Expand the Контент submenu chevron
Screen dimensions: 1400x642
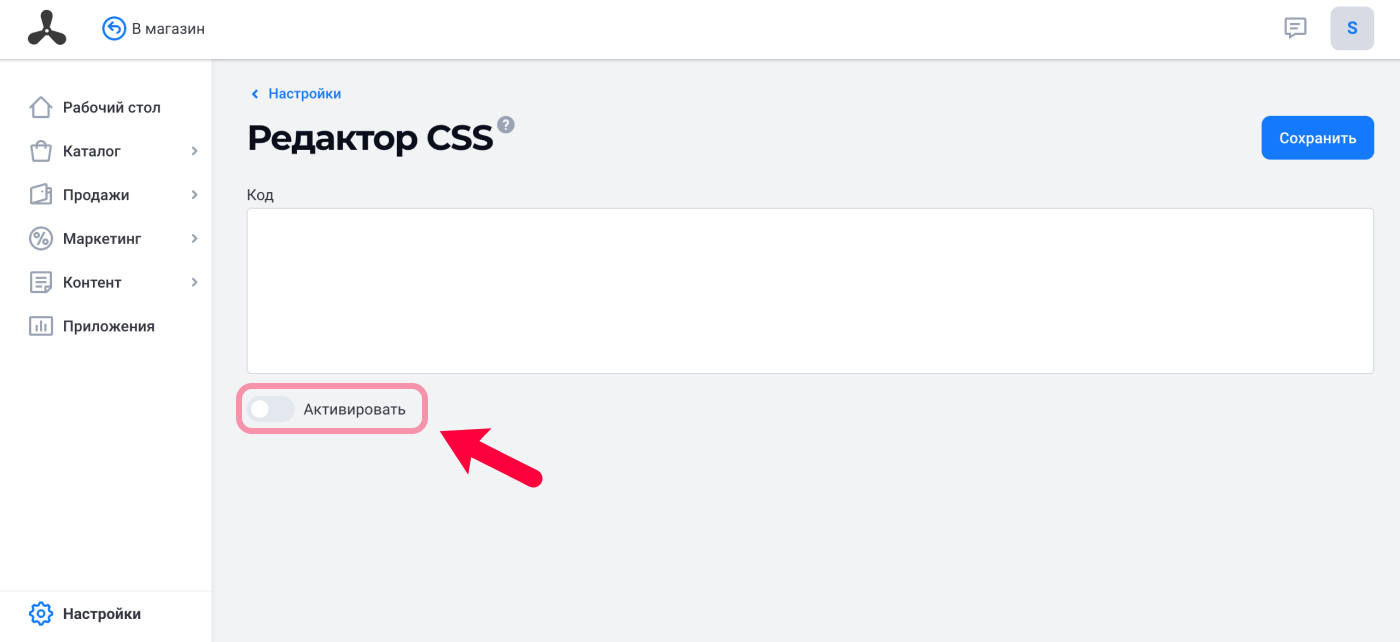pyautogui.click(x=194, y=282)
